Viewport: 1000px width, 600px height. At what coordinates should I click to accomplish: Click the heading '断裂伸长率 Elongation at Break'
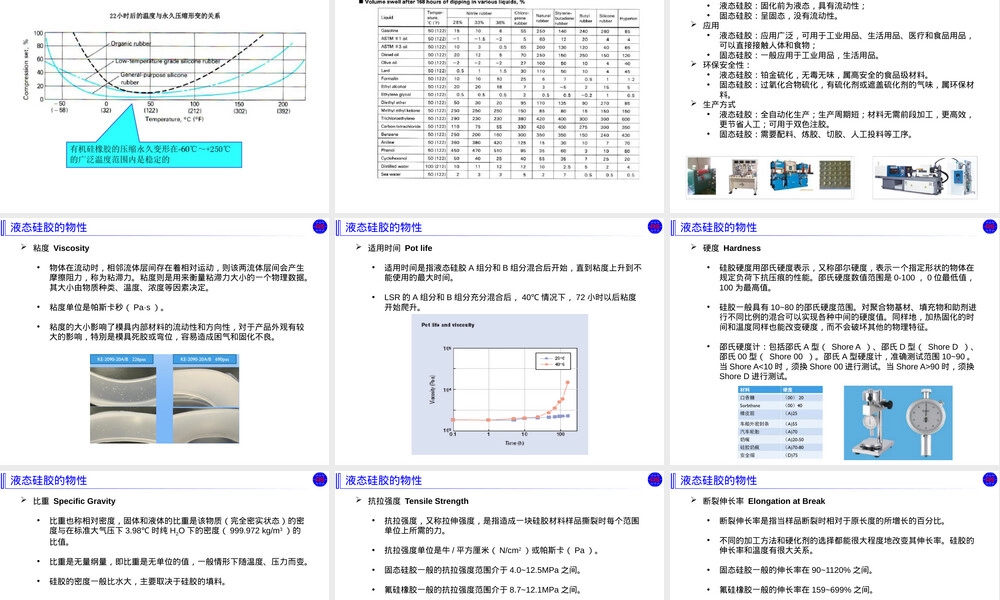(x=764, y=501)
